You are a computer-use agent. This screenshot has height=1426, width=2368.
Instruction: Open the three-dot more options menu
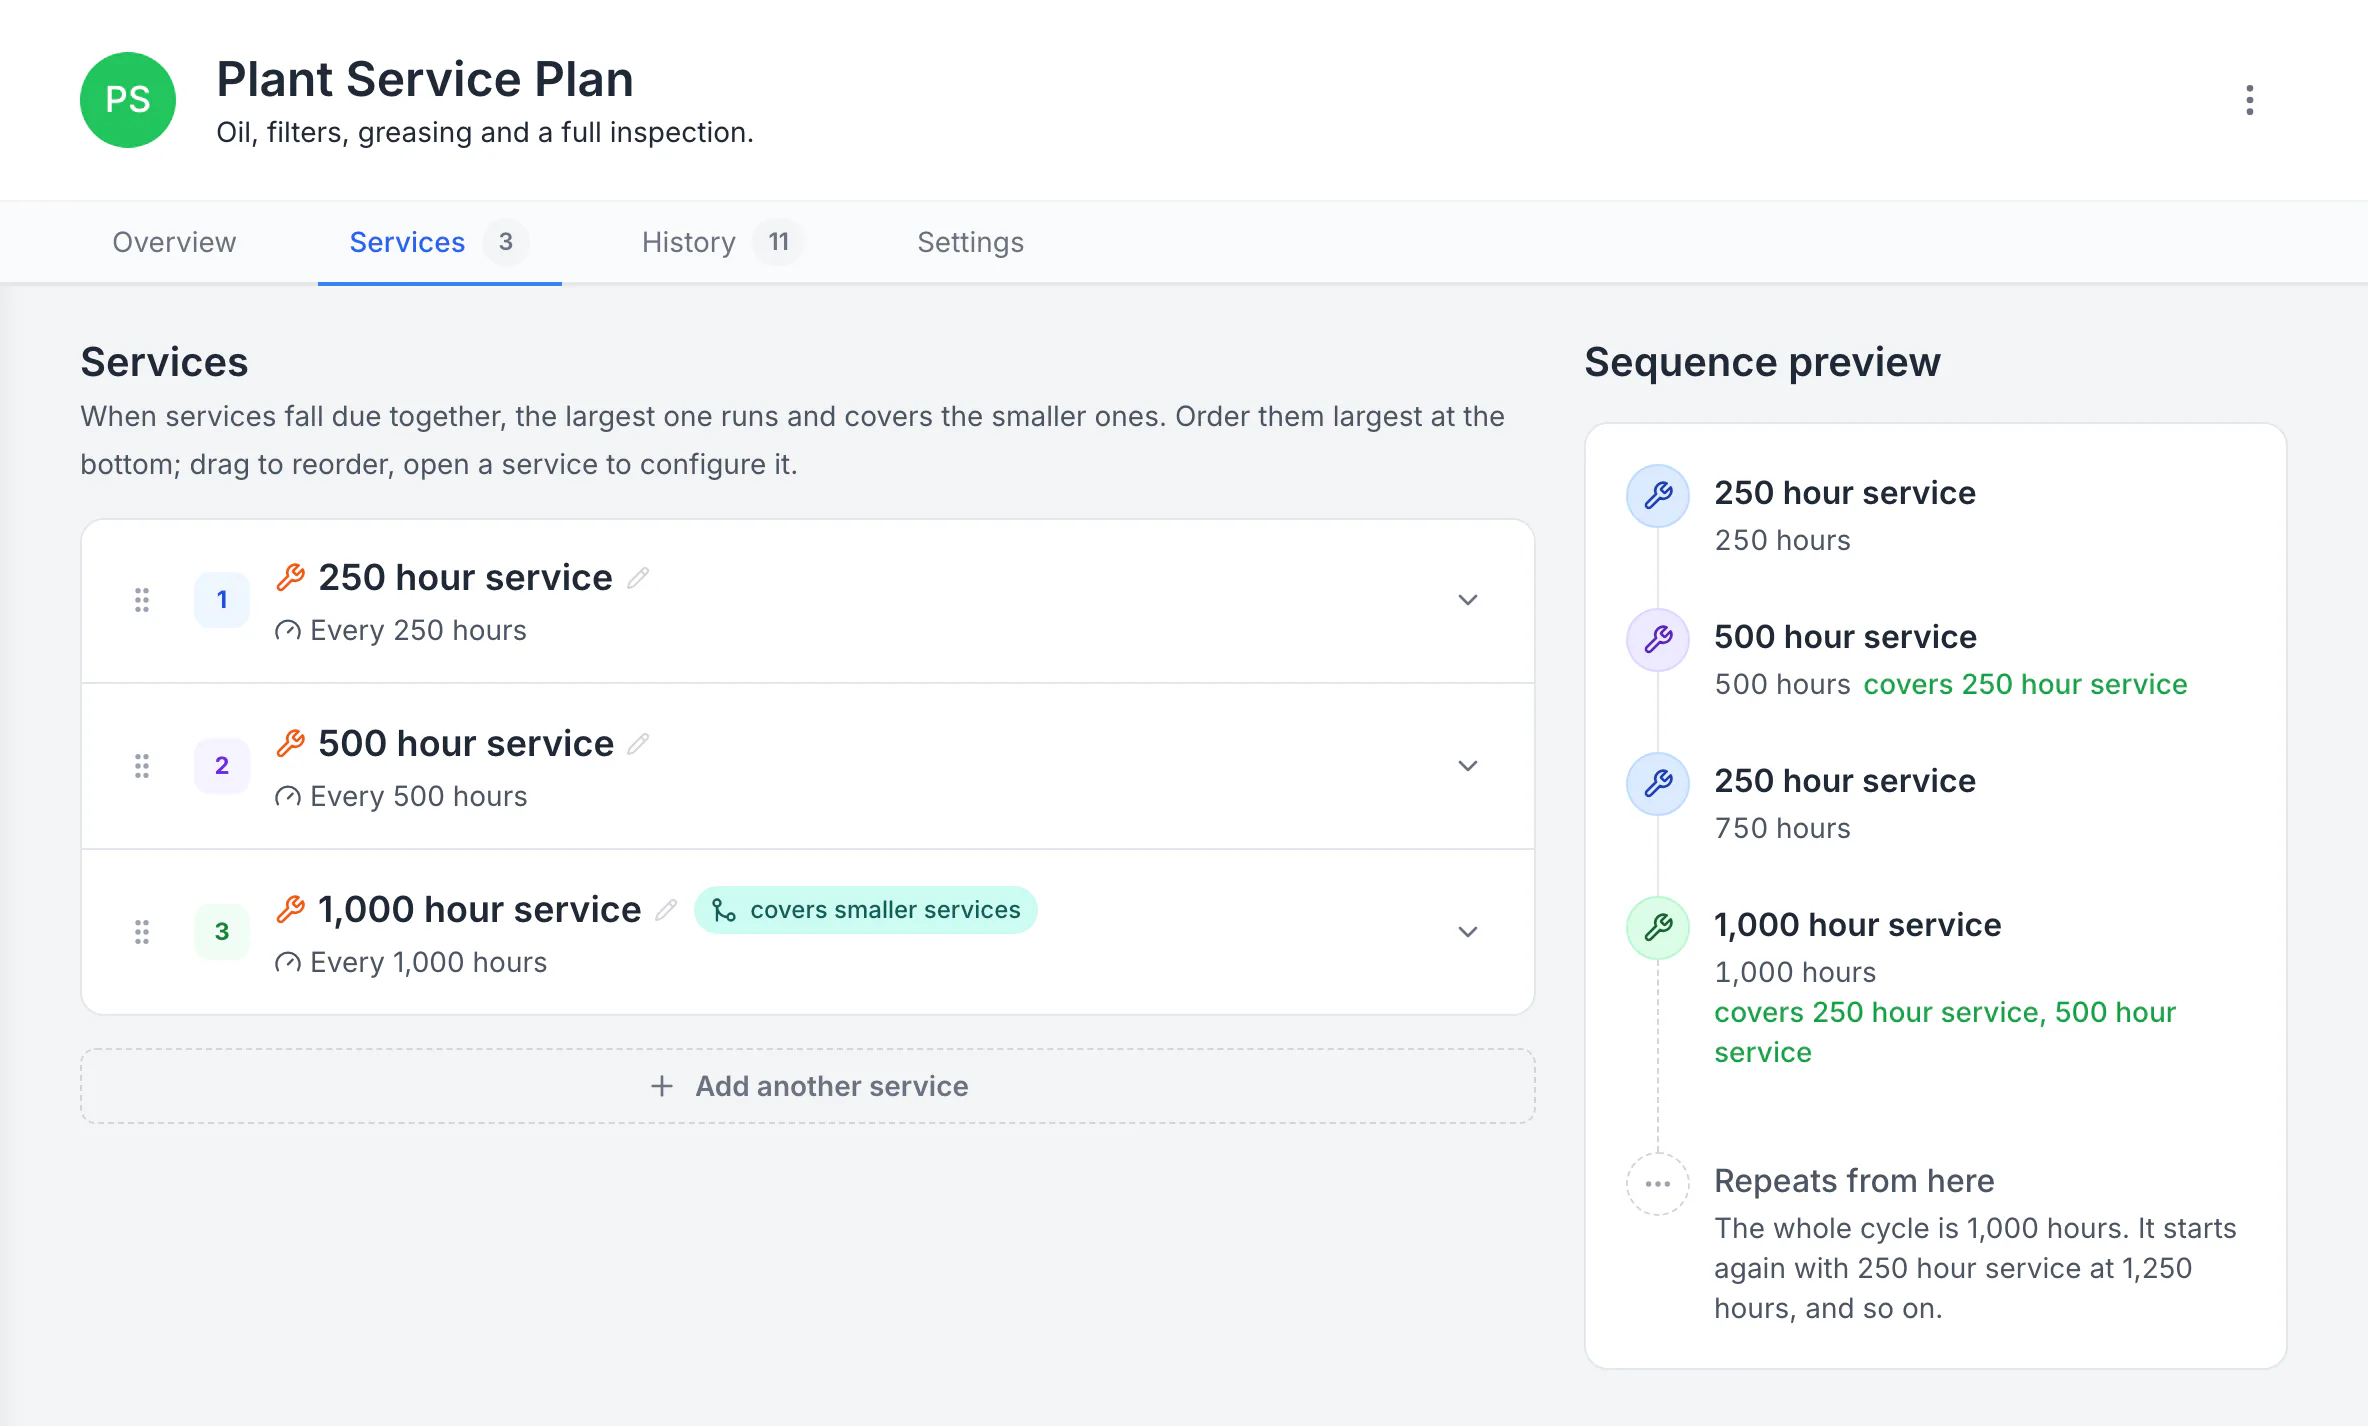click(2249, 100)
